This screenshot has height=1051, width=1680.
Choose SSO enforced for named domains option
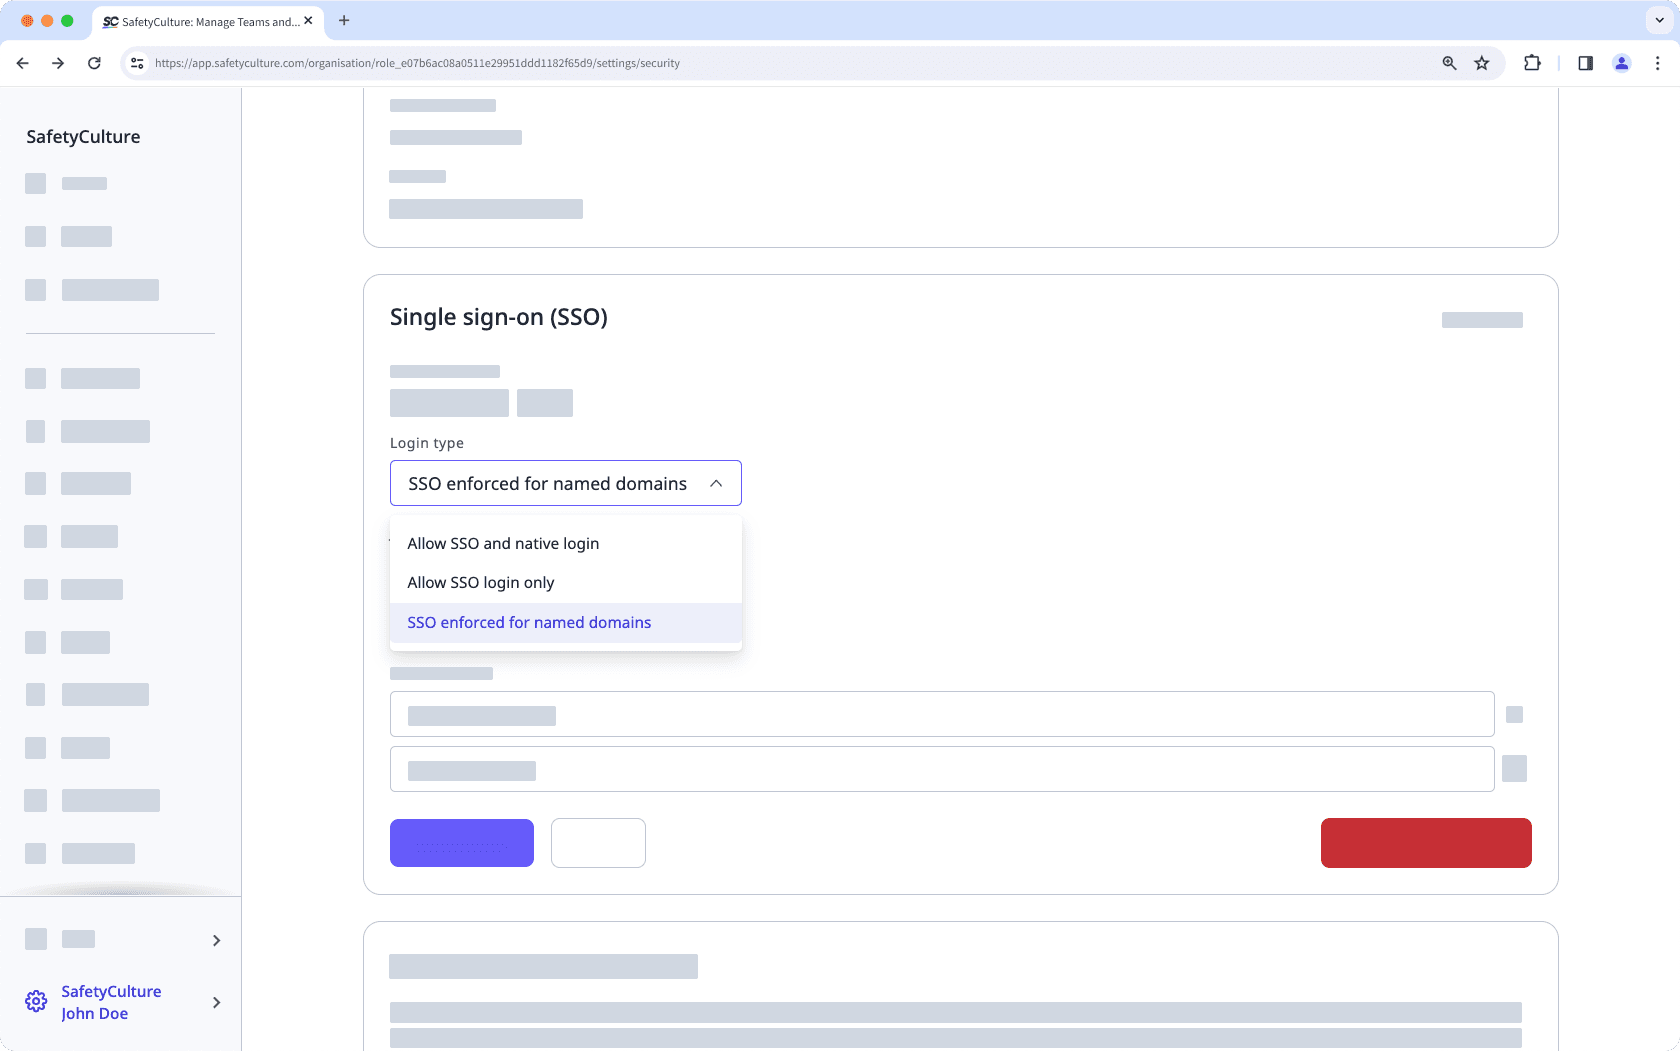click(529, 622)
